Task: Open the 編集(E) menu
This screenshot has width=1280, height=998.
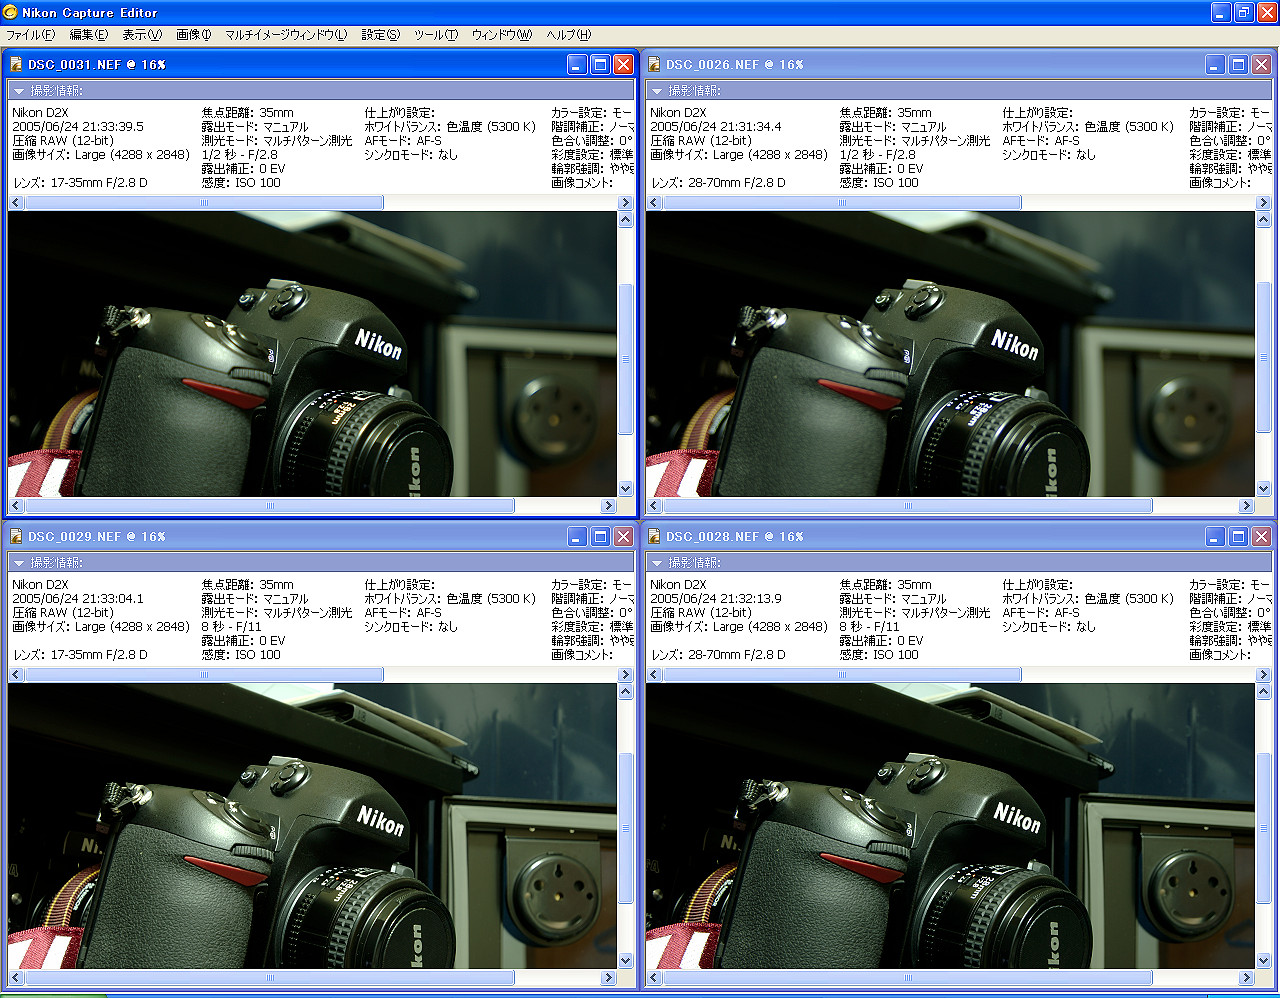Action: point(88,35)
